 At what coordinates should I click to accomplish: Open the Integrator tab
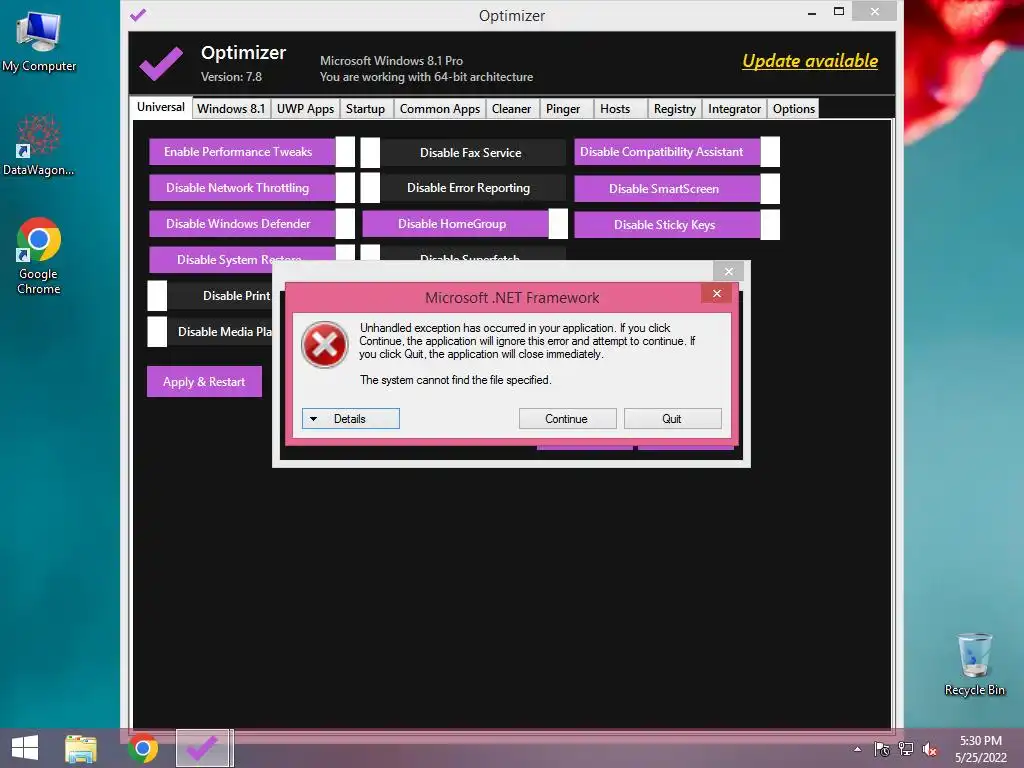734,108
